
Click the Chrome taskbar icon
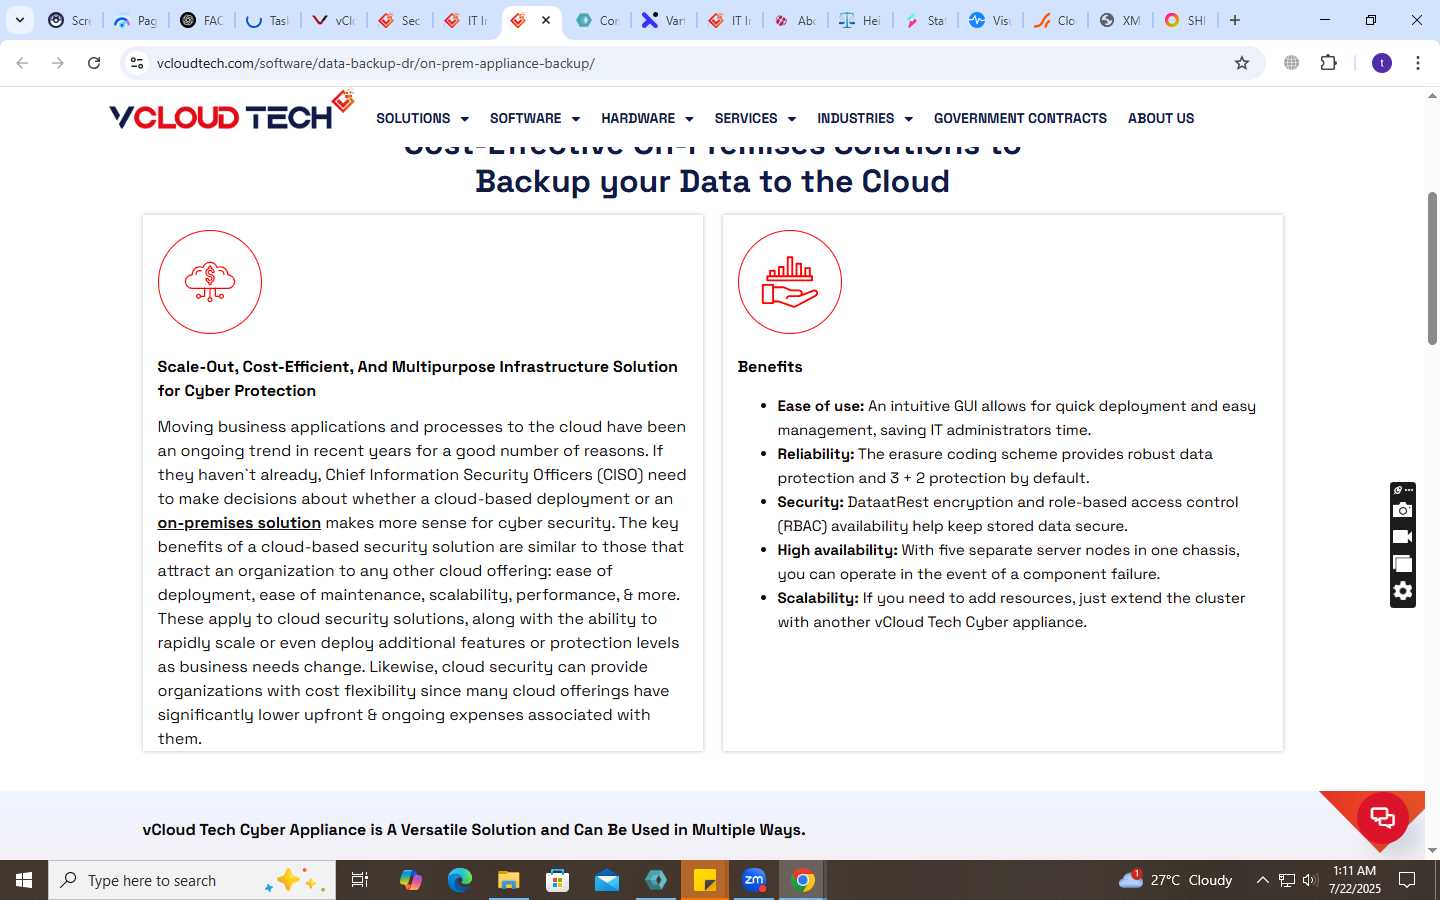(x=803, y=880)
